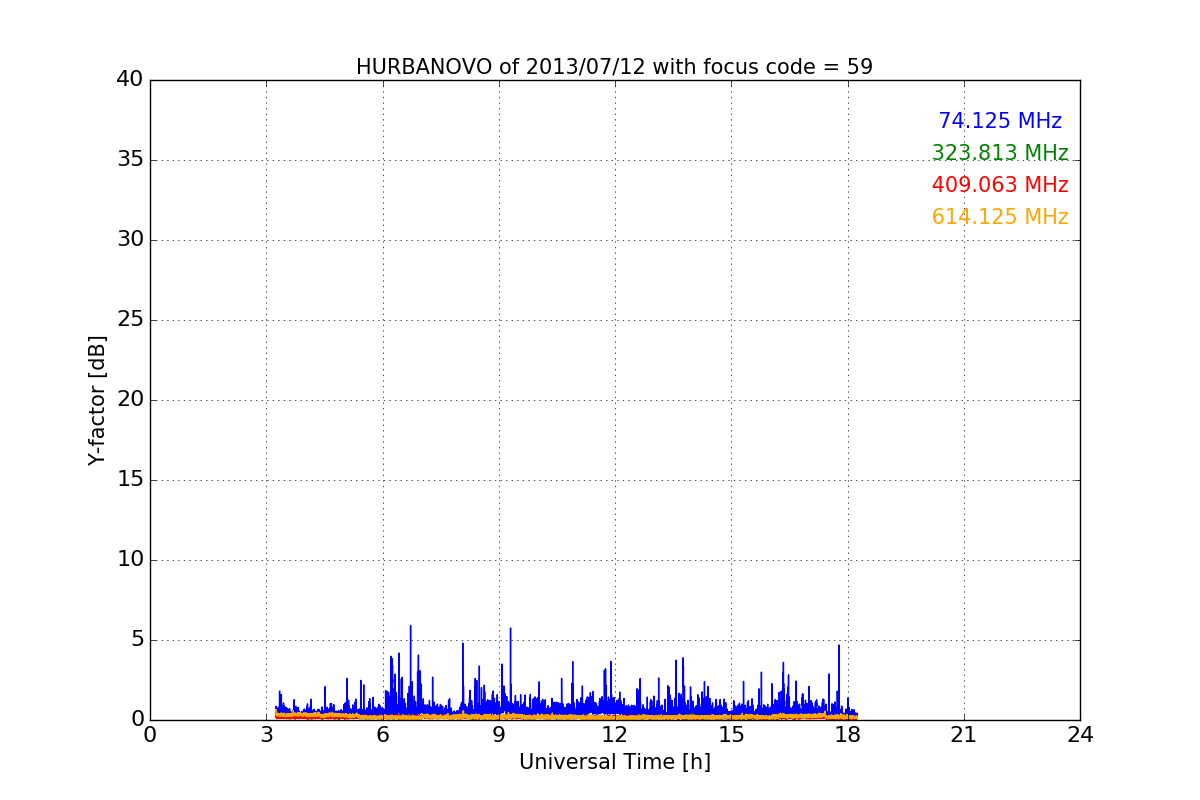Click the y-axis tick label 5

point(137,640)
